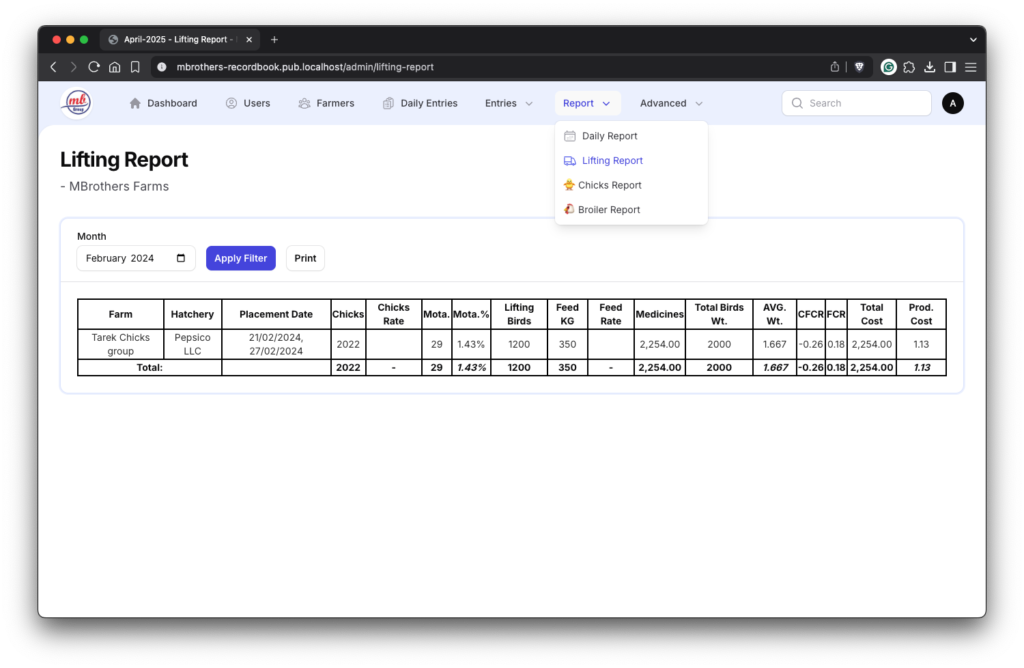Go back in browser history
The height and width of the screenshot is (668, 1024).
(54, 67)
